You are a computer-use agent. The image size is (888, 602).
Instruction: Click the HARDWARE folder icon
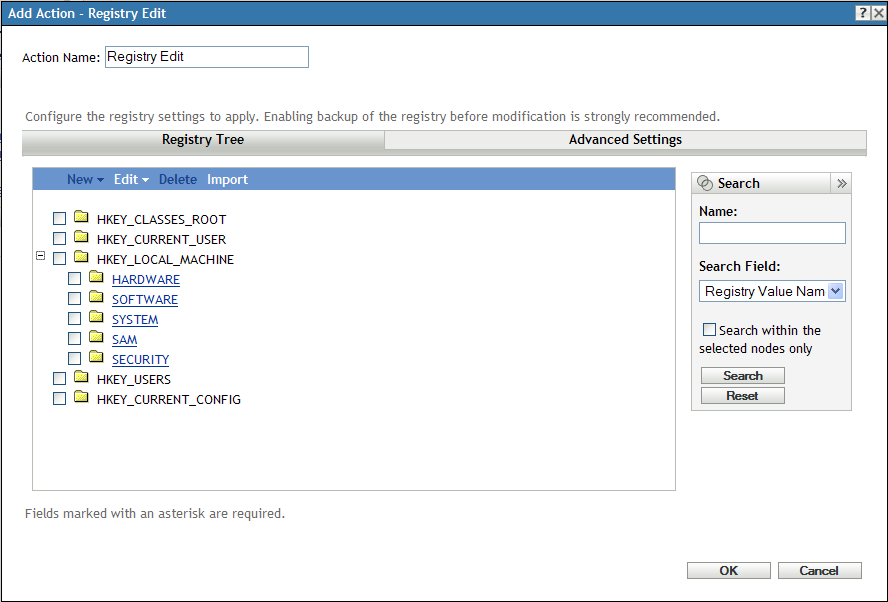[97, 277]
